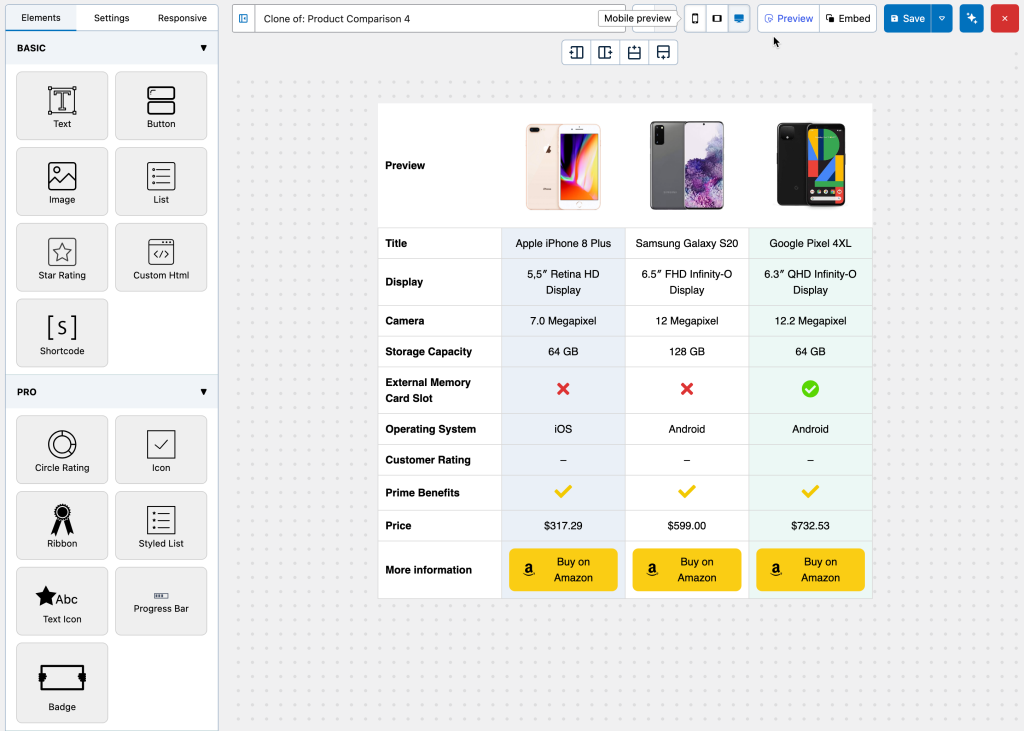Open the Save options dropdown arrow
Viewport: 1024px width, 731px height.
pyautogui.click(x=942, y=18)
